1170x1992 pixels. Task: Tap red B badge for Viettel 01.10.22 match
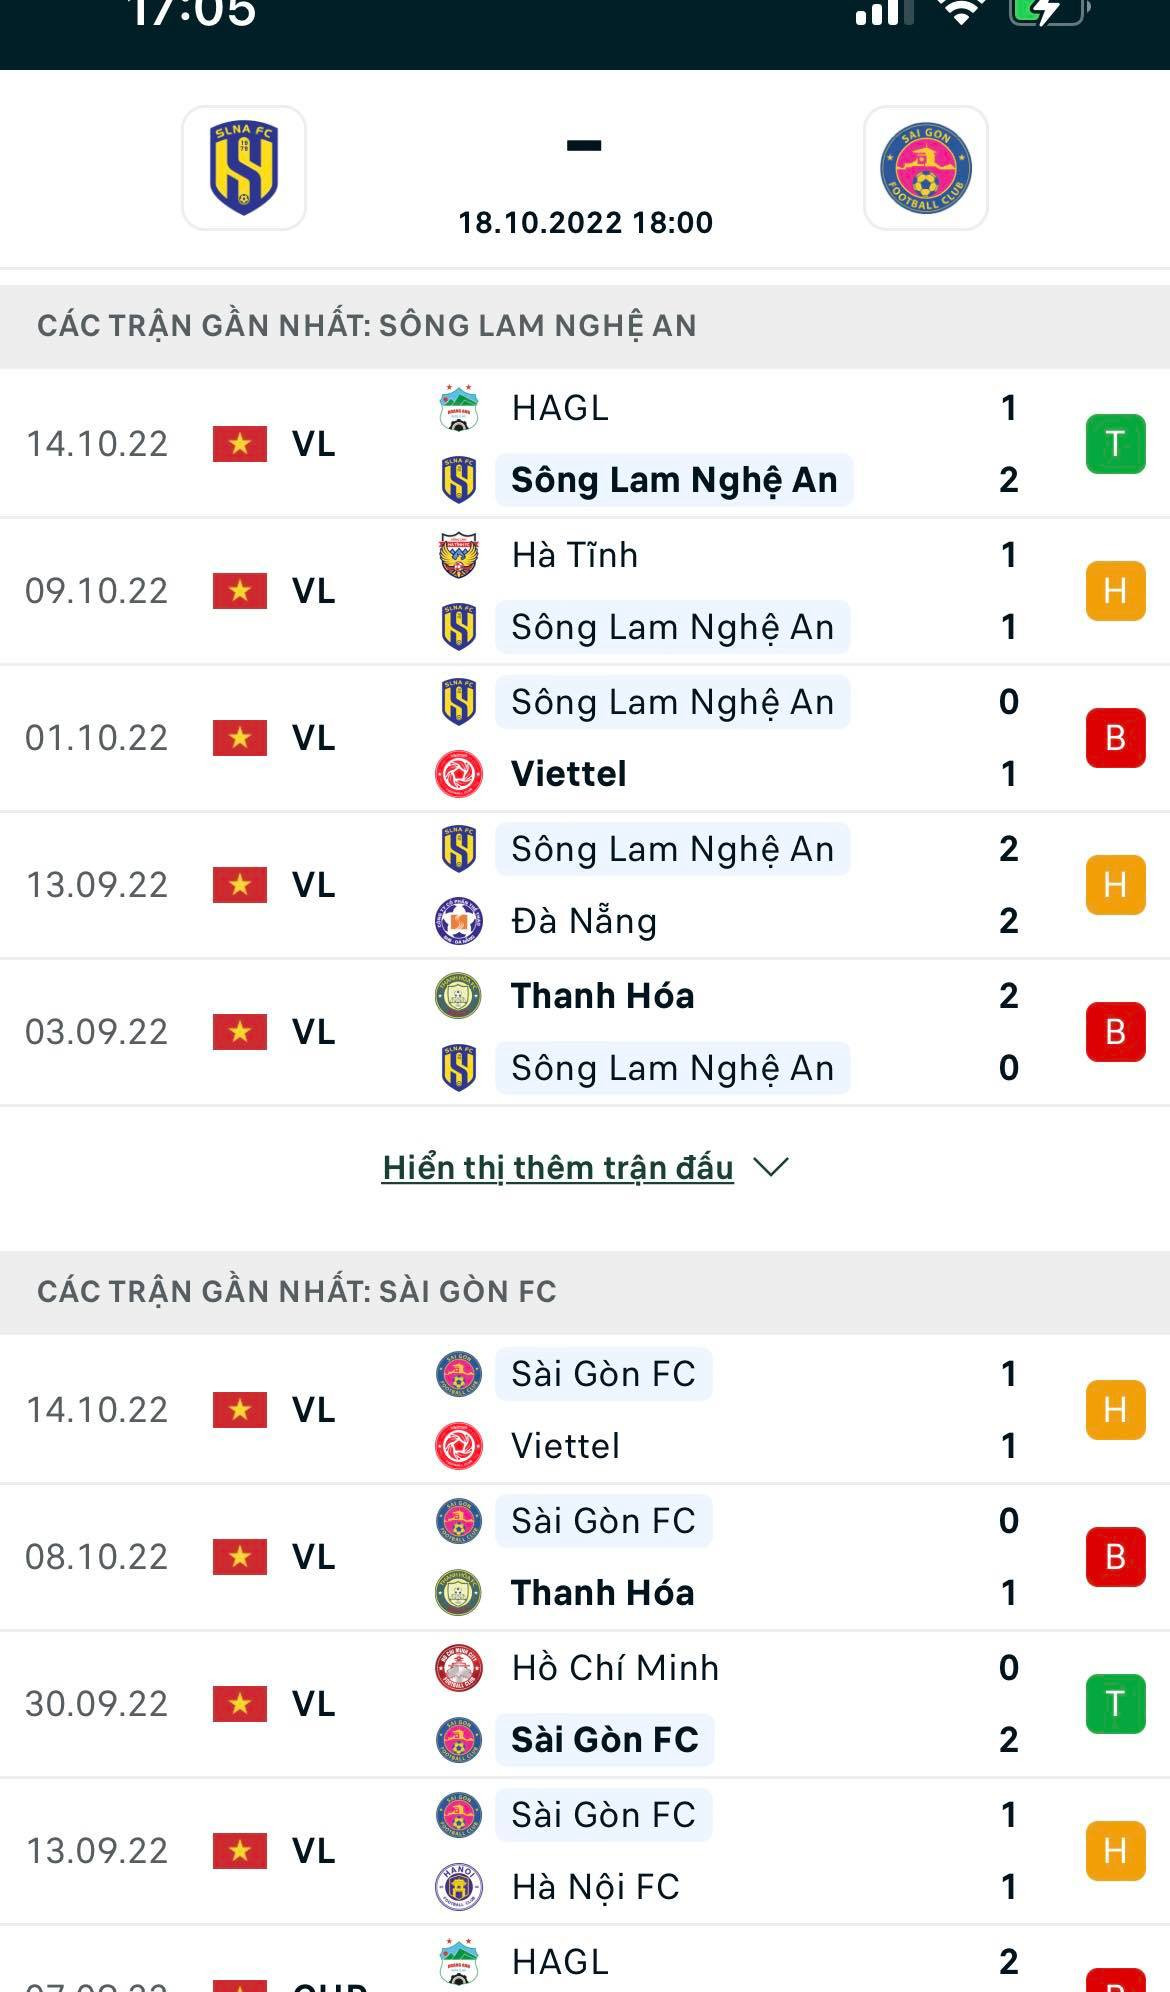click(x=1115, y=738)
